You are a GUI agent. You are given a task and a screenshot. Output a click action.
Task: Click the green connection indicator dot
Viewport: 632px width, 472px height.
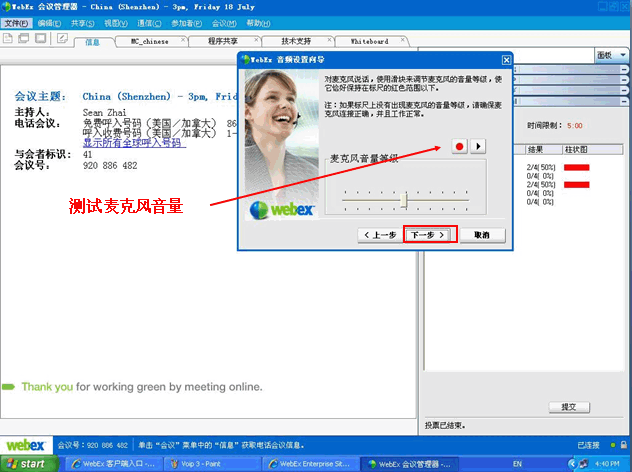coord(613,445)
